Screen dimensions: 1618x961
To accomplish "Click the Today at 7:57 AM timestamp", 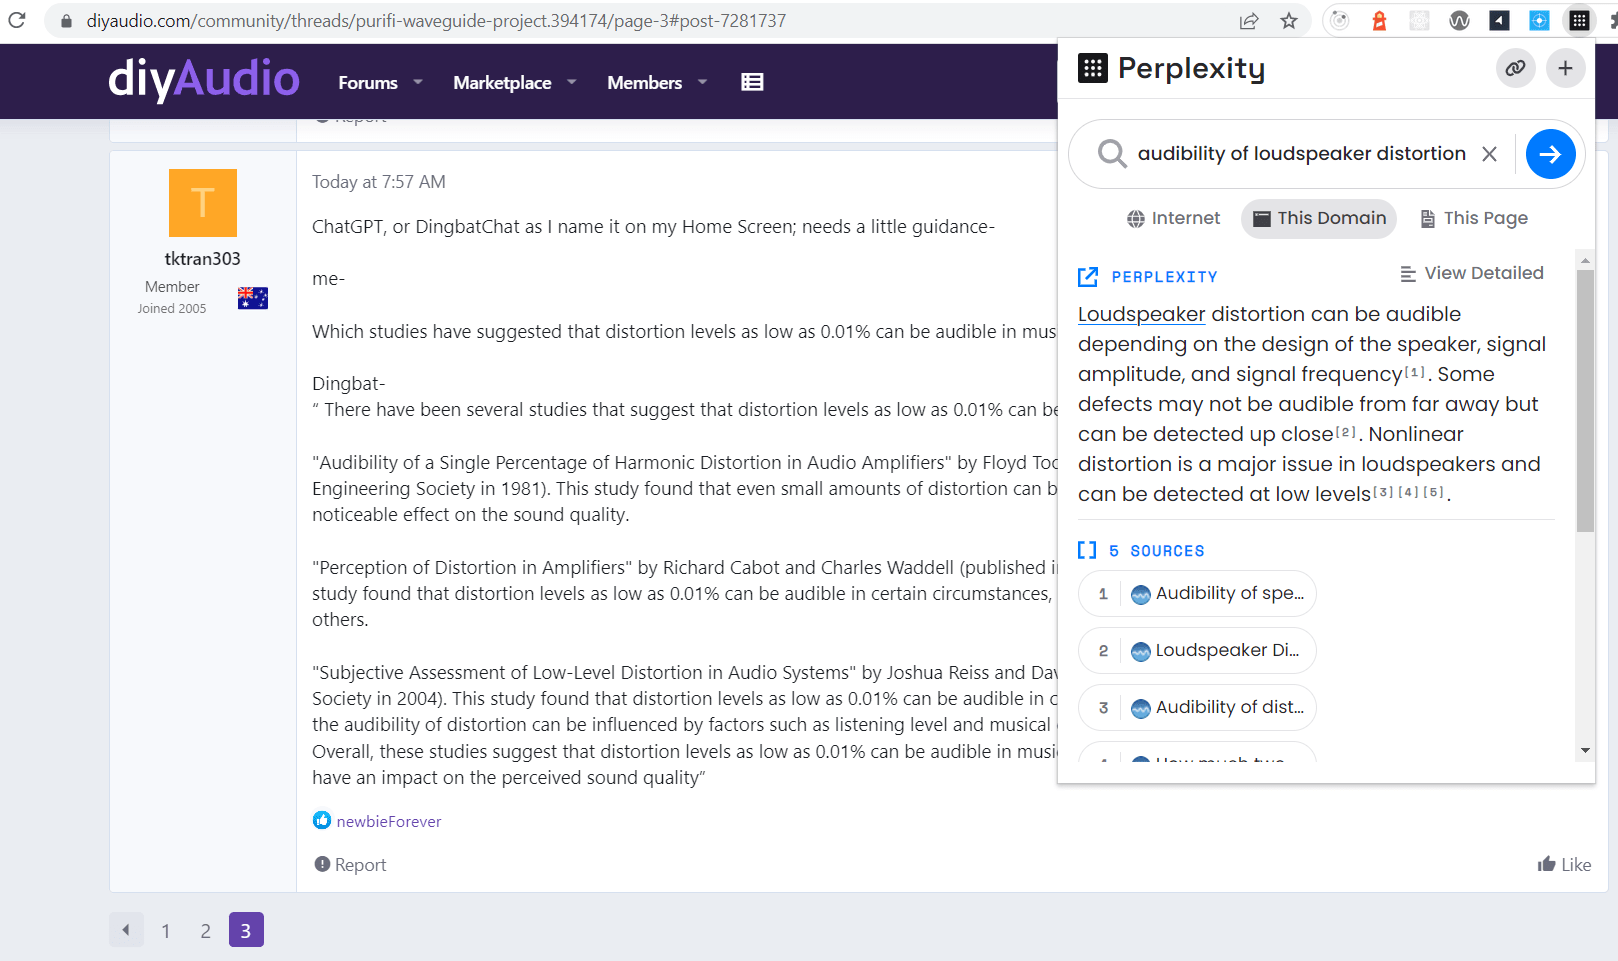I will tap(379, 182).
